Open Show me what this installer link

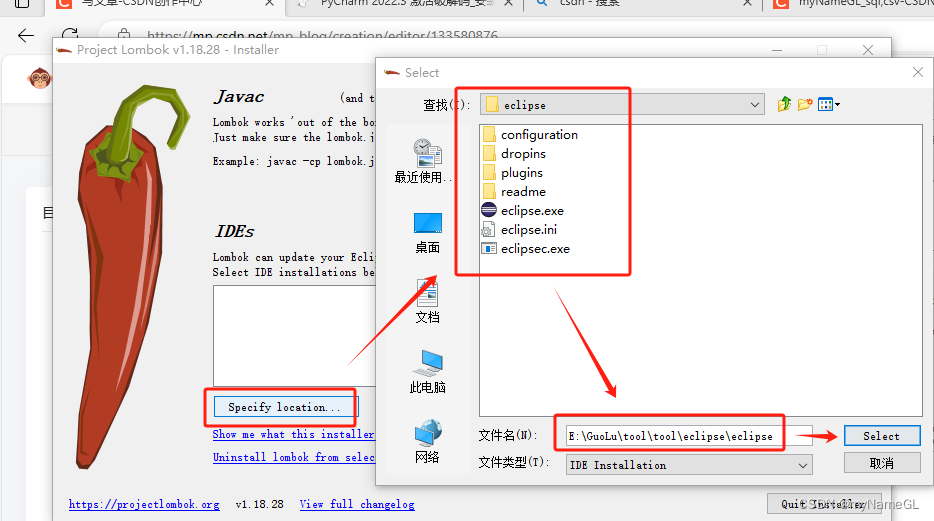click(x=294, y=435)
